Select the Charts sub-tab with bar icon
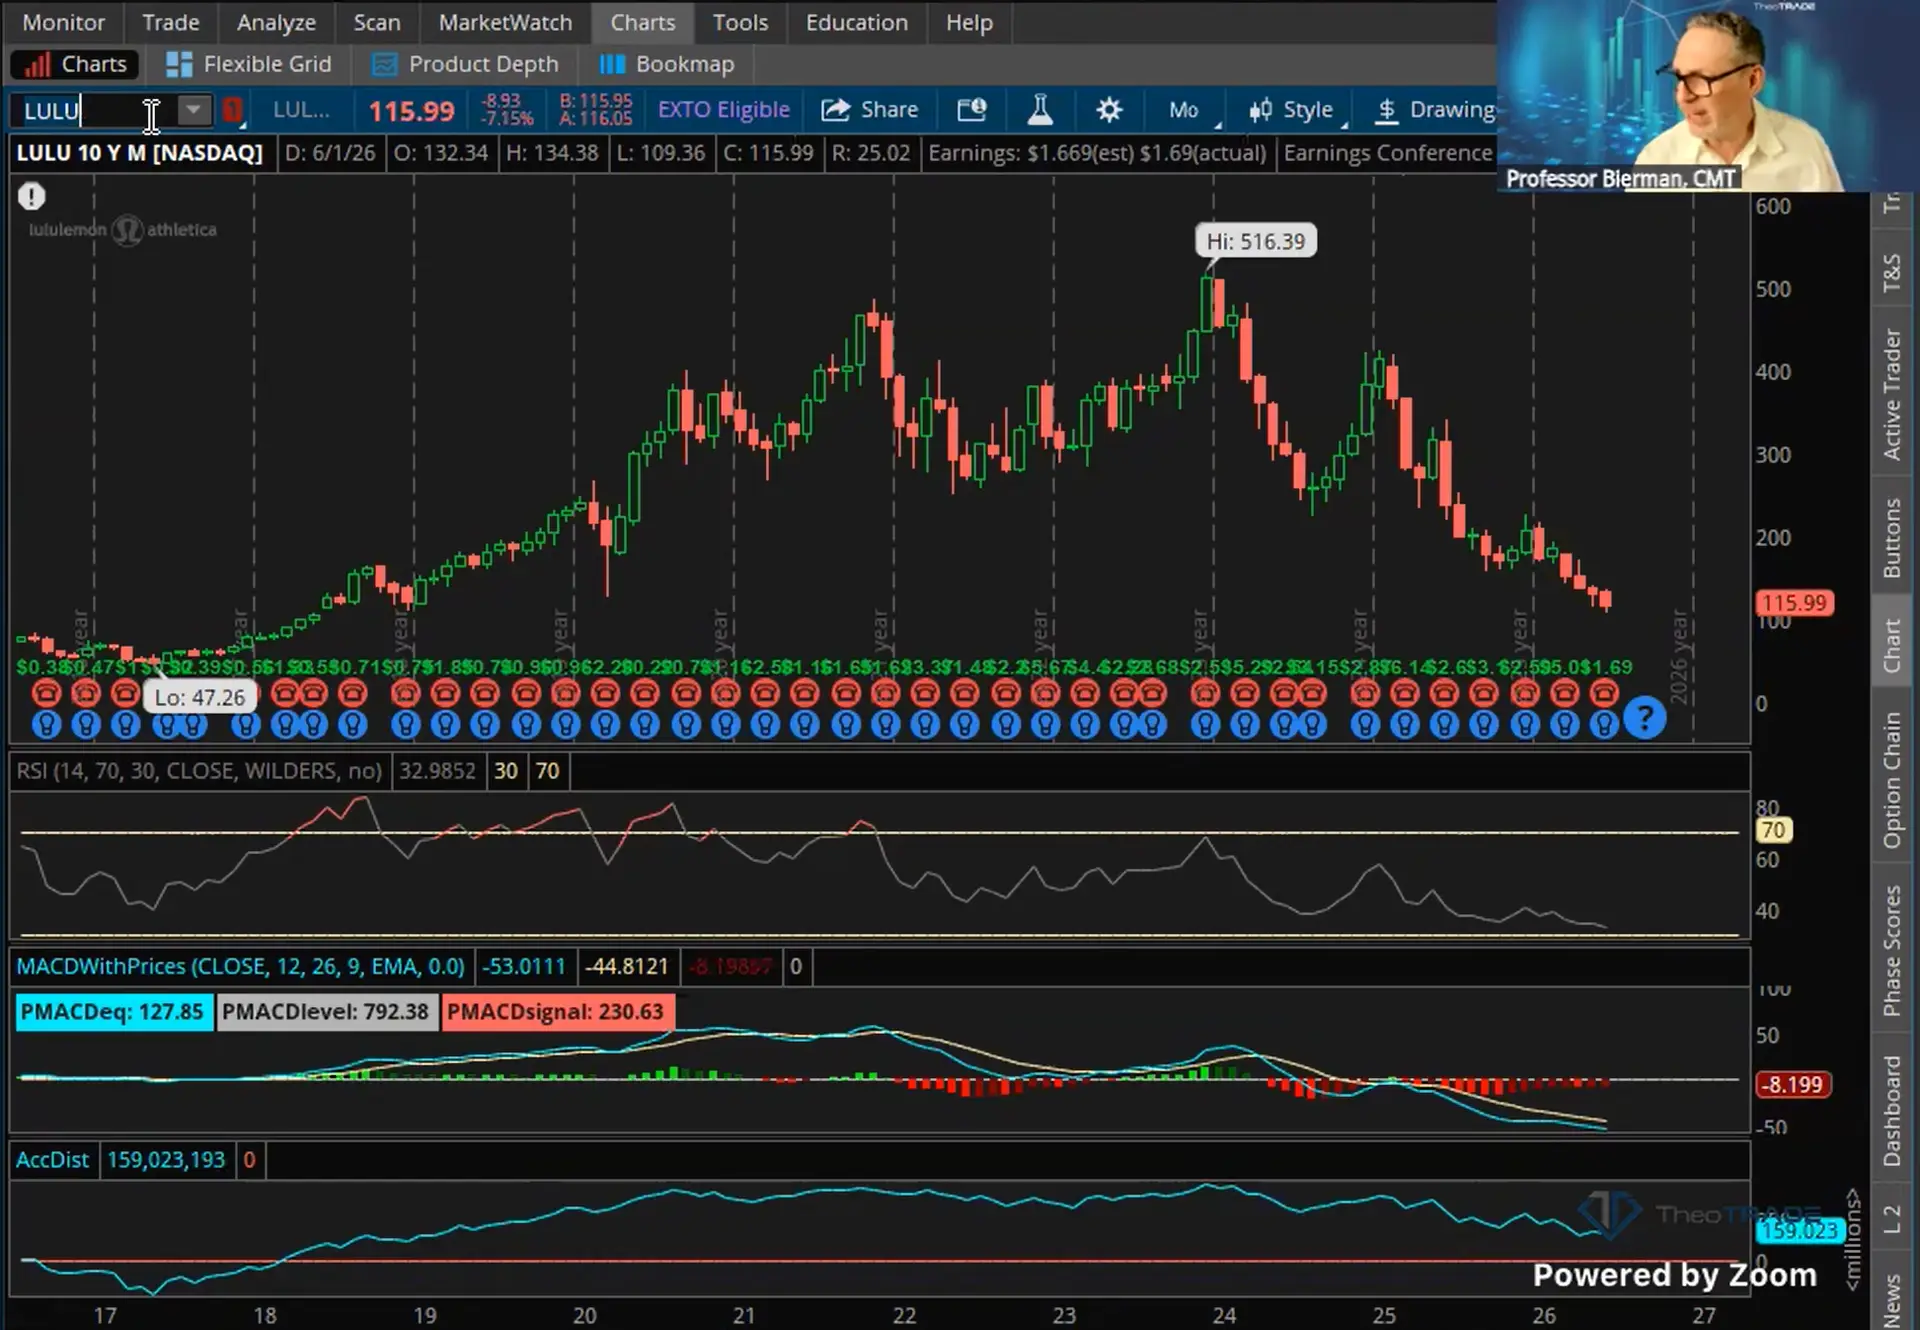 75,64
